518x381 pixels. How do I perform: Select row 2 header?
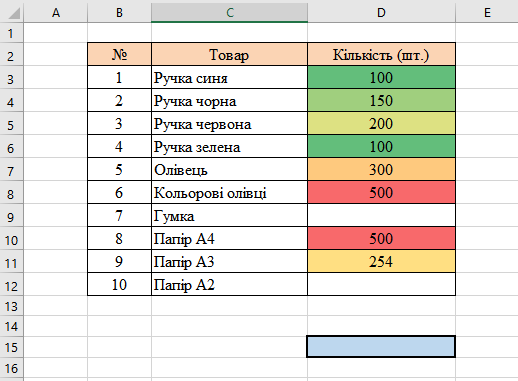click(12, 55)
